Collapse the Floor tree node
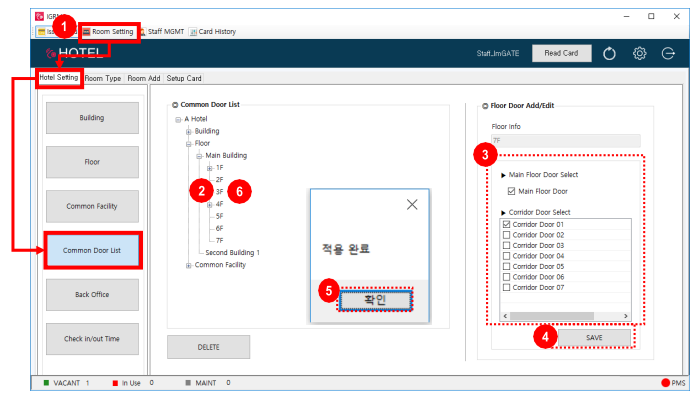 coord(188,144)
